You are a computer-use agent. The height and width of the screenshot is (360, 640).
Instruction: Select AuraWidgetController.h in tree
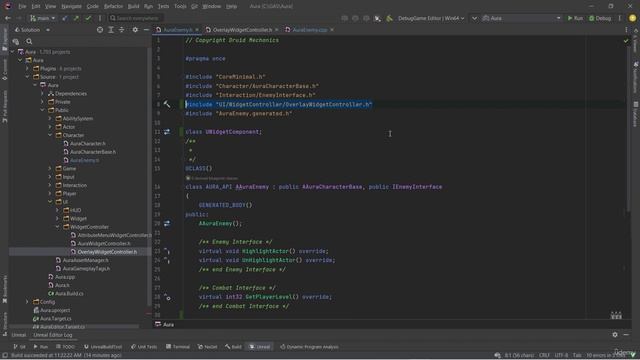click(x=101, y=244)
